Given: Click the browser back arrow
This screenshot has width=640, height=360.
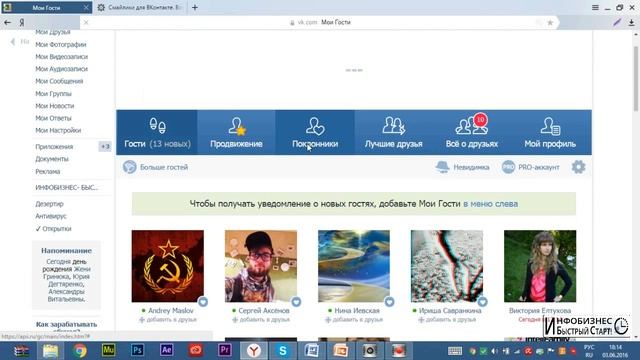Looking at the screenshot, I should pyautogui.click(x=7, y=22).
